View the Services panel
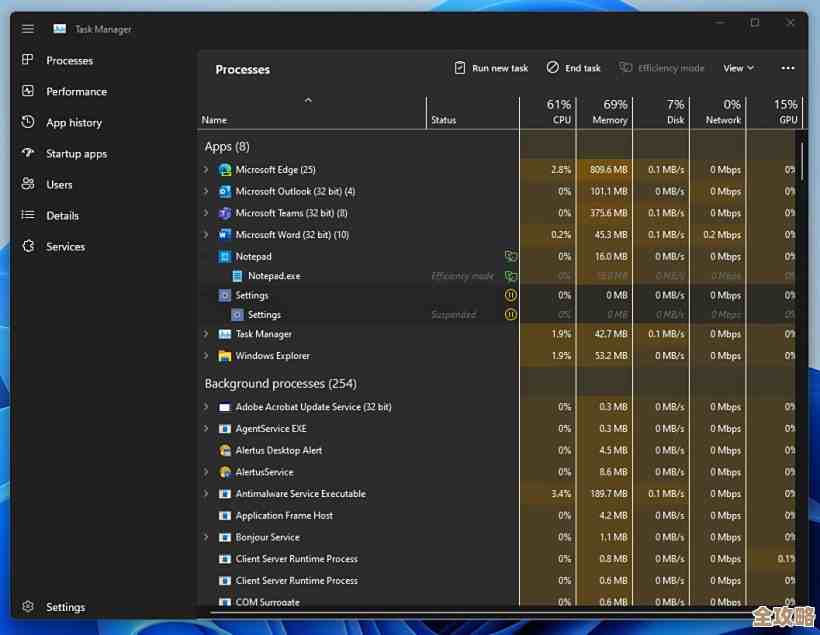Screen dimensions: 820x635 pyautogui.click(x=65, y=246)
